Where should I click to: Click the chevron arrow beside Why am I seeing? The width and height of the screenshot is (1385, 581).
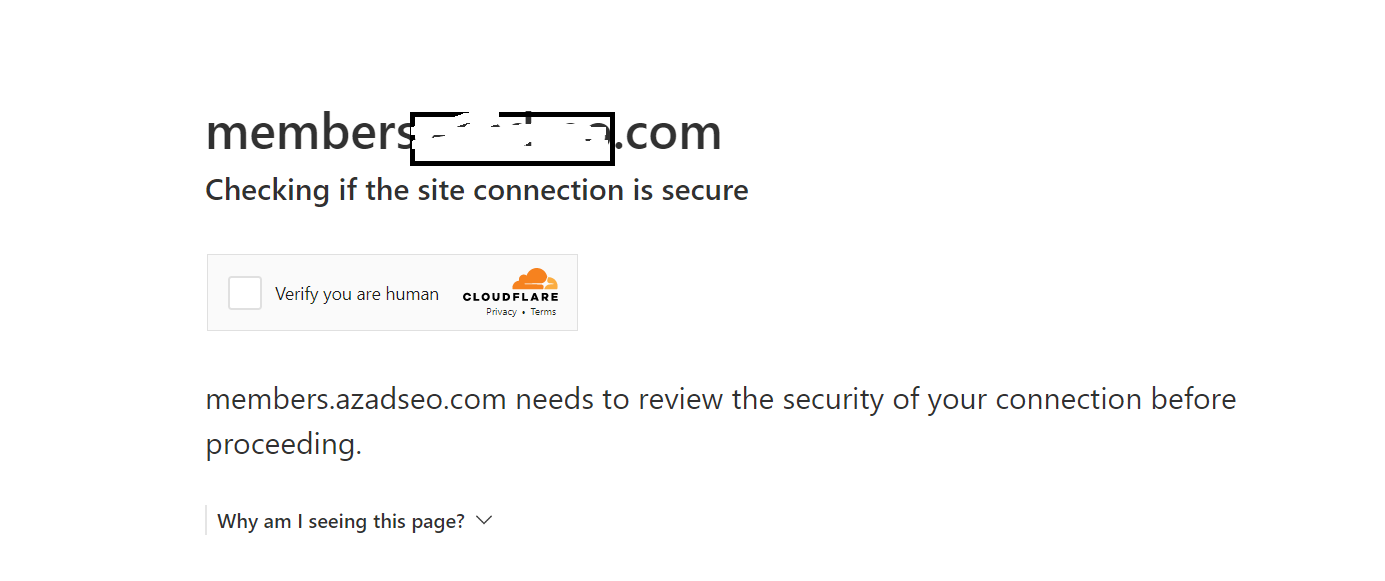pos(484,521)
